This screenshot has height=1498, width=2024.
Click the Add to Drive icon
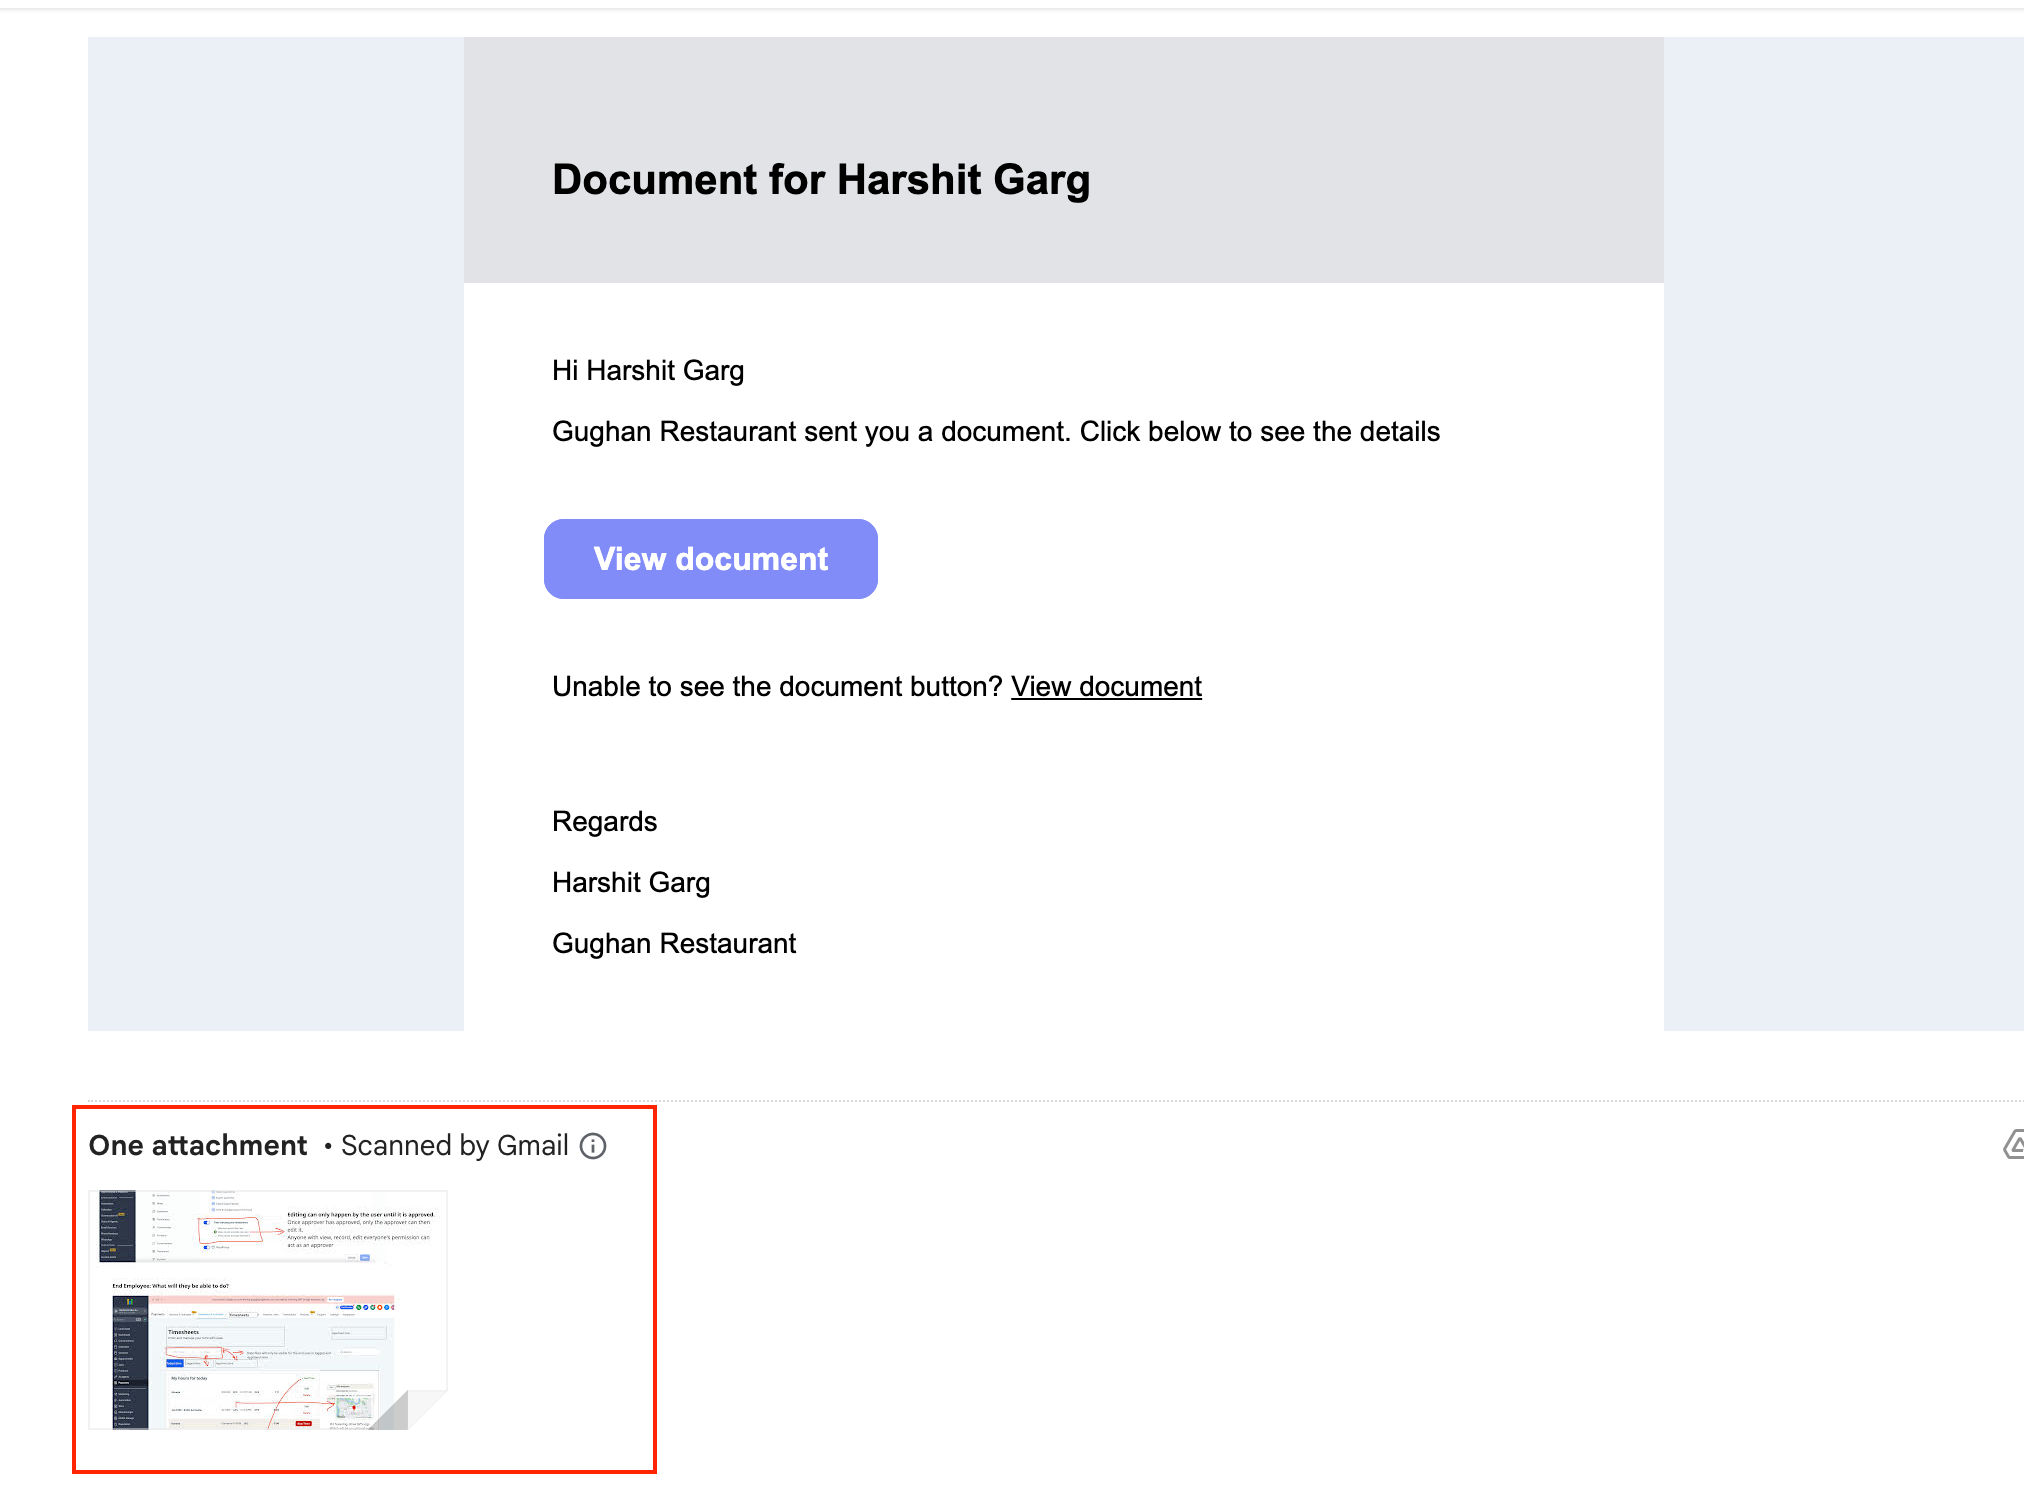[x=2013, y=1146]
